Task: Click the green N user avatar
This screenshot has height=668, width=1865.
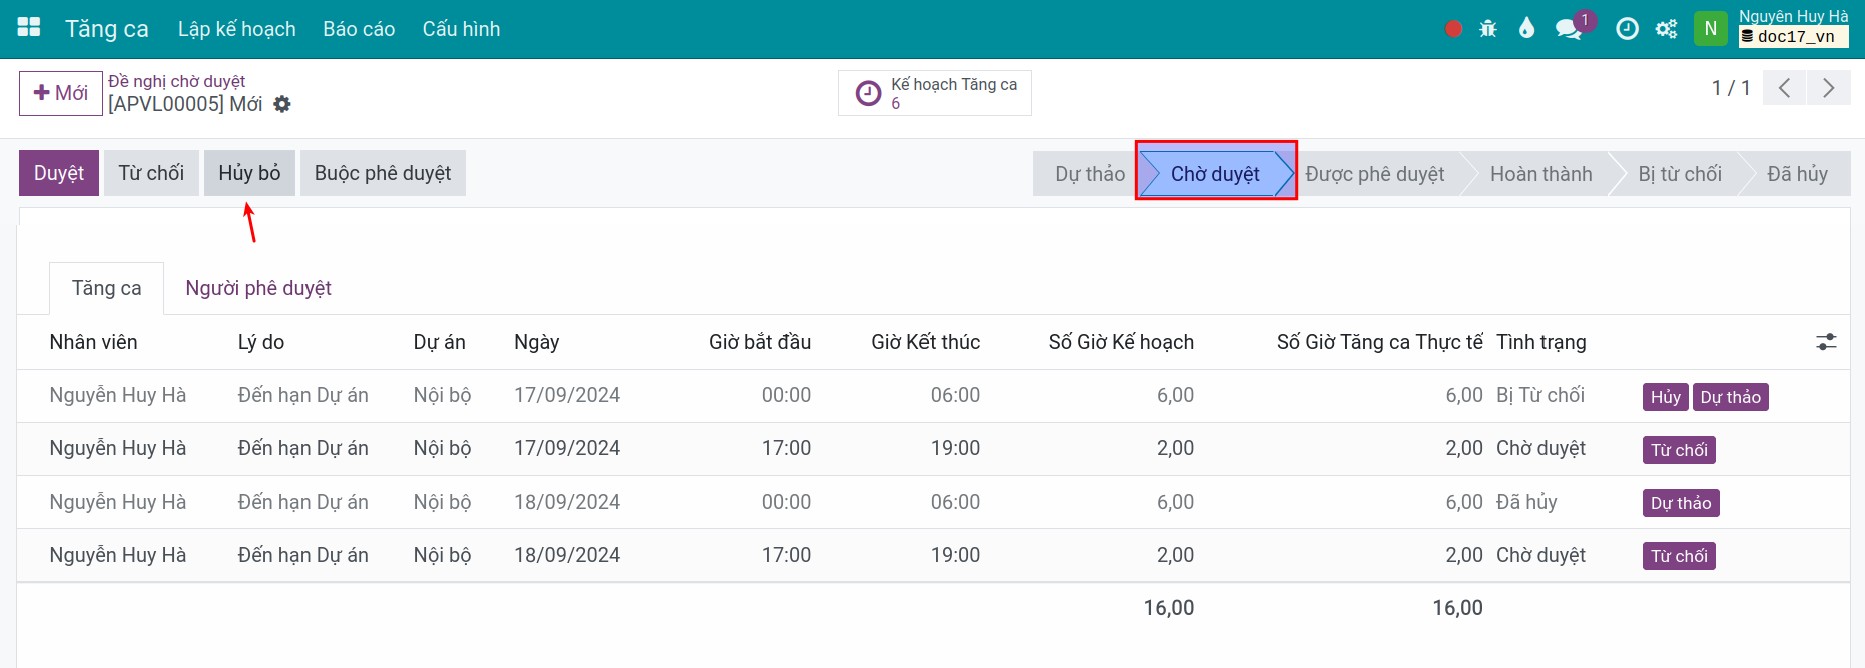Action: [x=1711, y=28]
